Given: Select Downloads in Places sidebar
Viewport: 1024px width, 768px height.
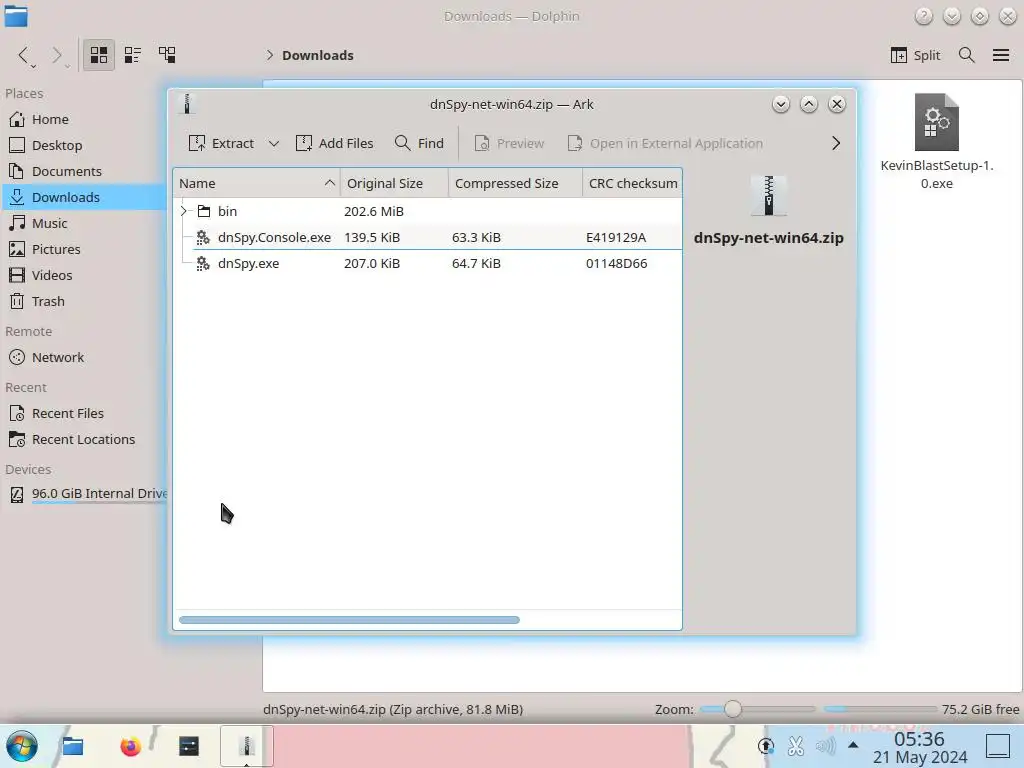Looking at the screenshot, I should (84, 197).
